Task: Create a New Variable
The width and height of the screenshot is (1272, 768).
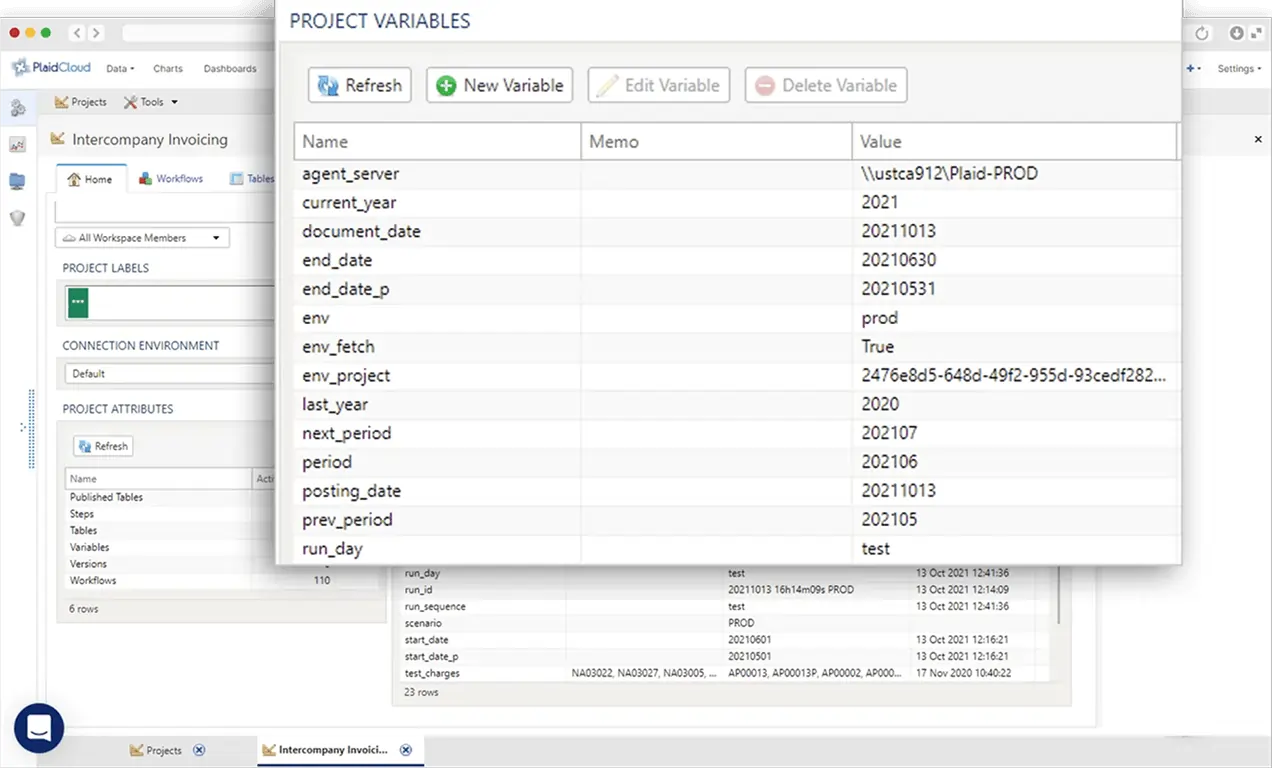Action: tap(500, 85)
